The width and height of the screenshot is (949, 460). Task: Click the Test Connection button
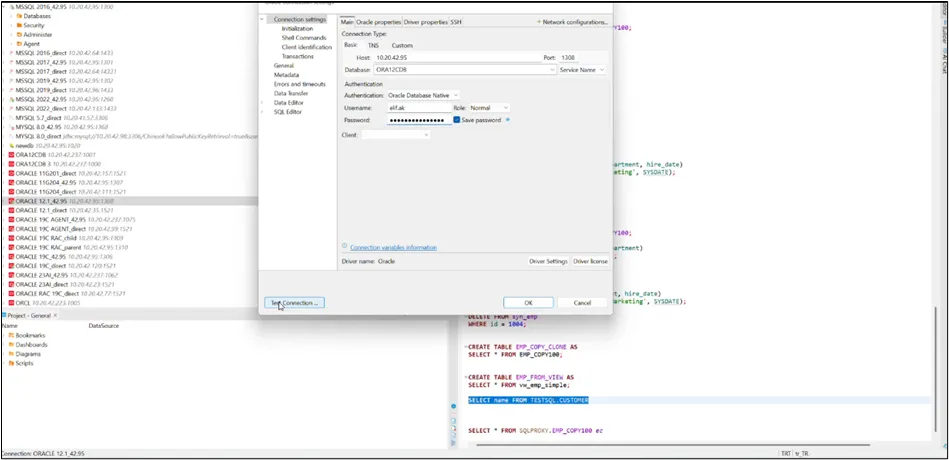(295, 303)
